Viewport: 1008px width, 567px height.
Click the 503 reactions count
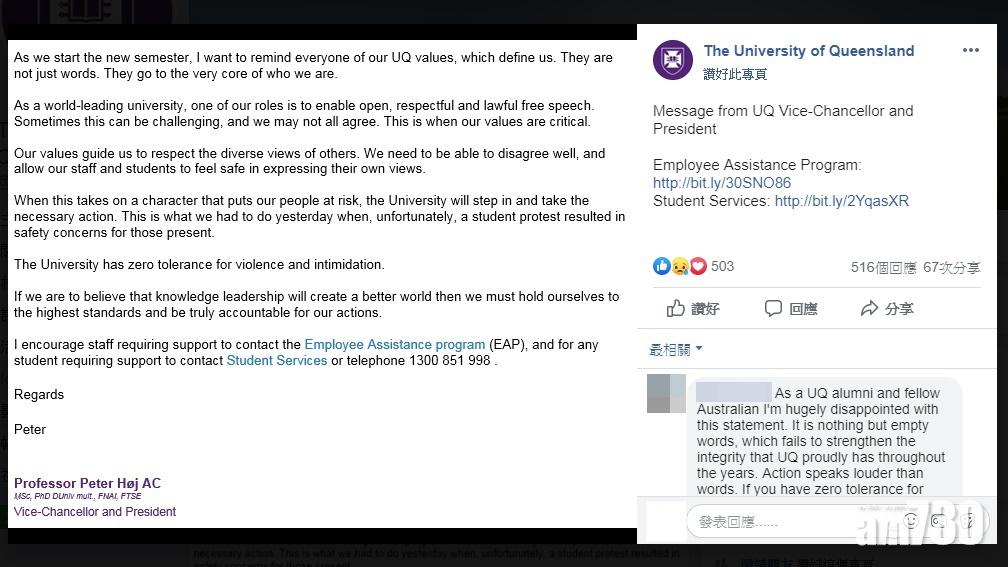(722, 266)
